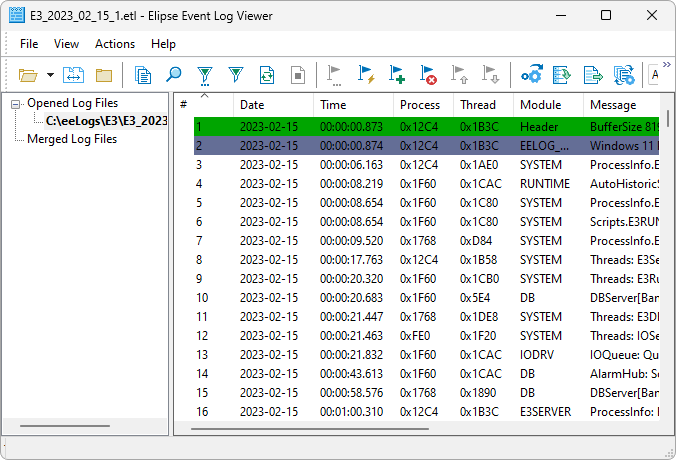Screen dimensions: 676x460
Task: Select log row 13 with IODRV module
Action: click(420, 355)
